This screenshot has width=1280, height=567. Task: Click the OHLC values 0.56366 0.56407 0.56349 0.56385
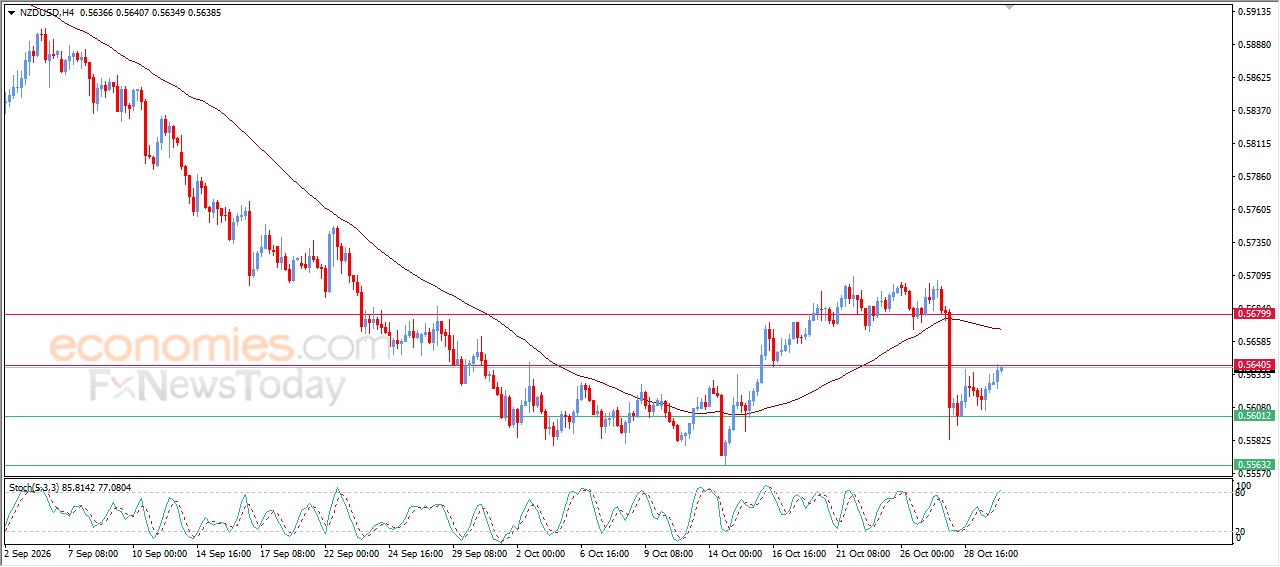(149, 13)
